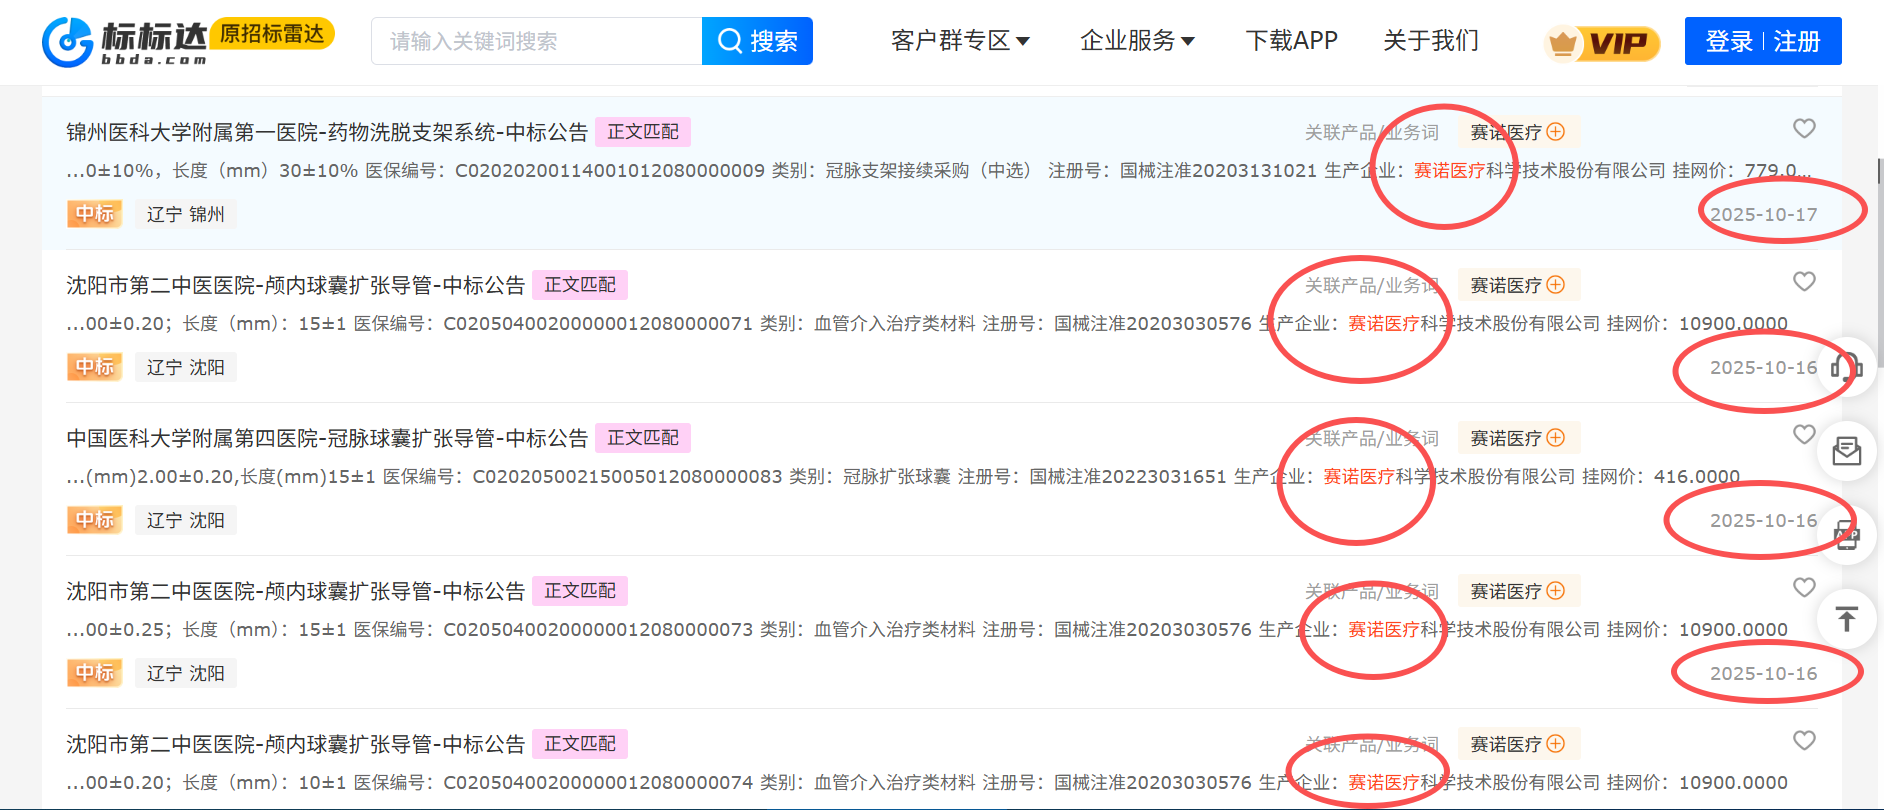Screen dimensions: 1884x810
Task: Click the 辽宁 沈阳 tag under 中国医科大学 row
Action: click(x=186, y=520)
